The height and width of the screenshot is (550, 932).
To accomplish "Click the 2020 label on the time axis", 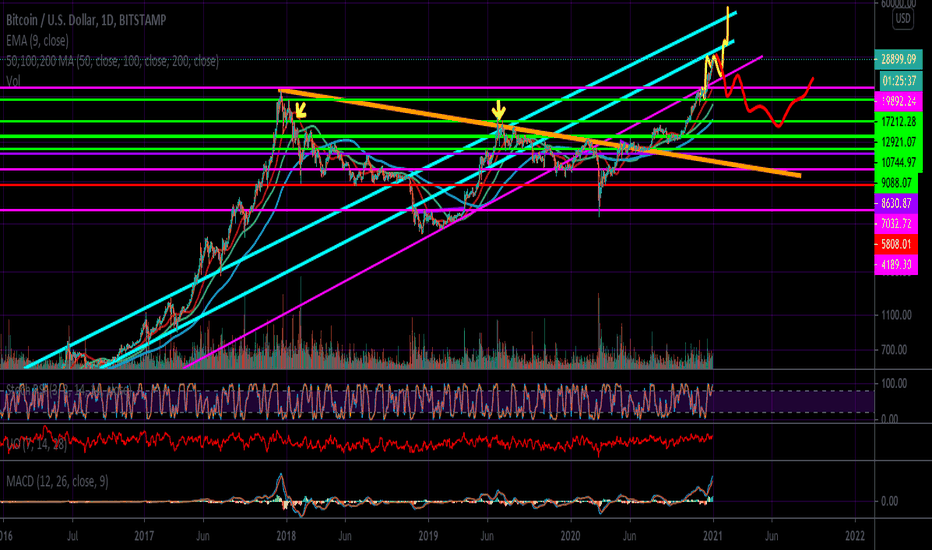I will point(571,536).
